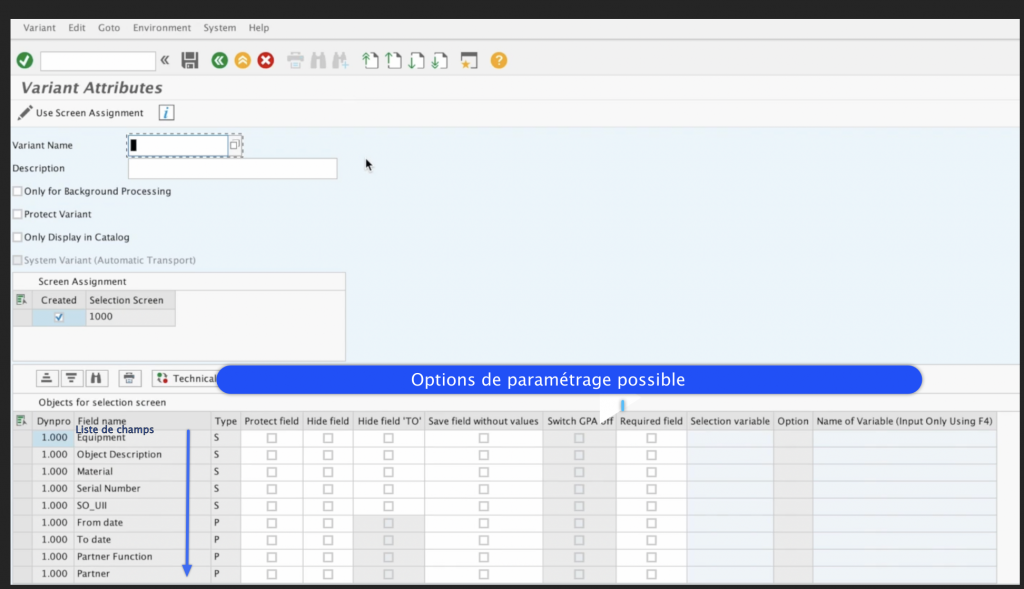1024x589 pixels.
Task: Click the blue information icon
Action: [167, 113]
